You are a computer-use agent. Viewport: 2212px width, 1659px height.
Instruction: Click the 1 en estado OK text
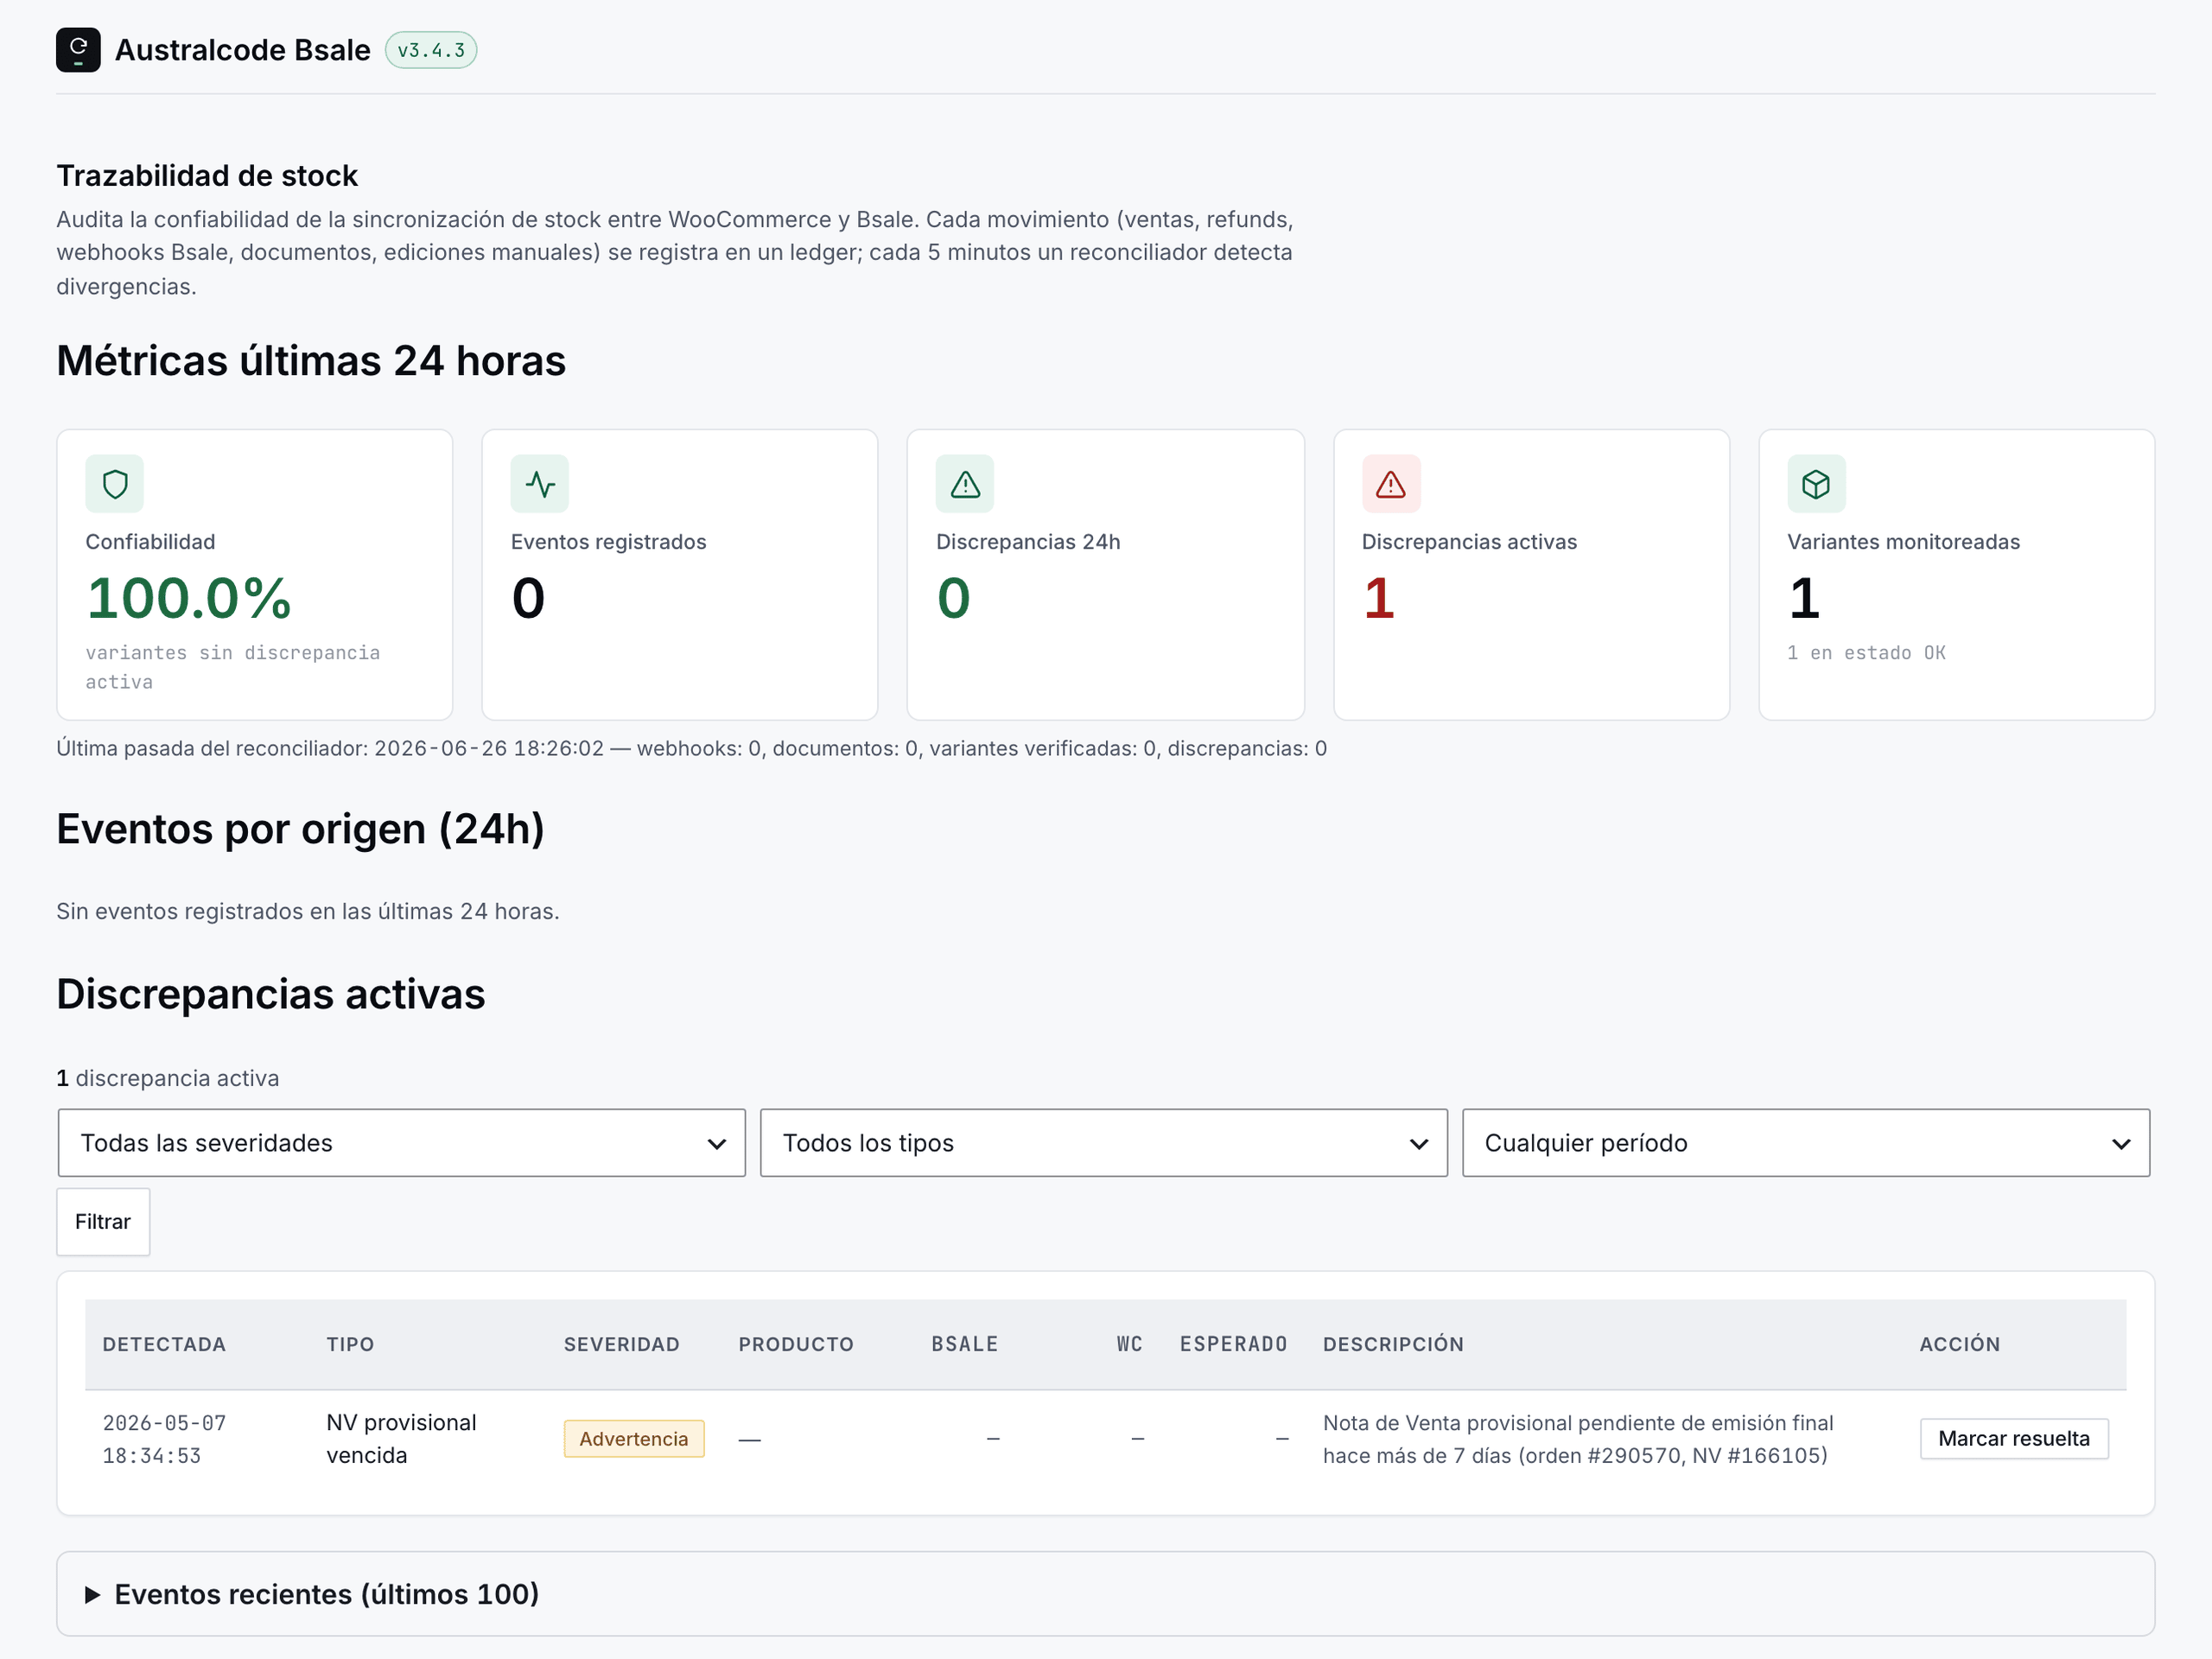(1866, 653)
